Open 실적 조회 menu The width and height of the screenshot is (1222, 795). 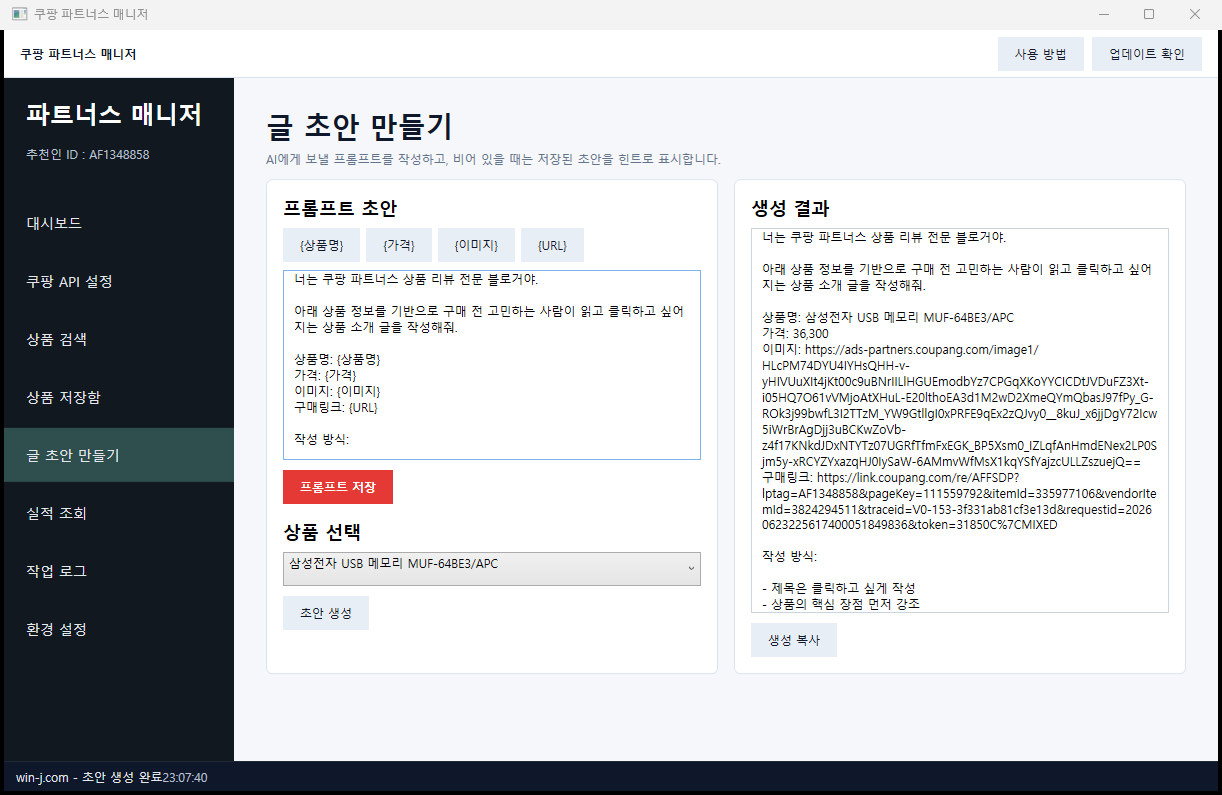(x=119, y=513)
